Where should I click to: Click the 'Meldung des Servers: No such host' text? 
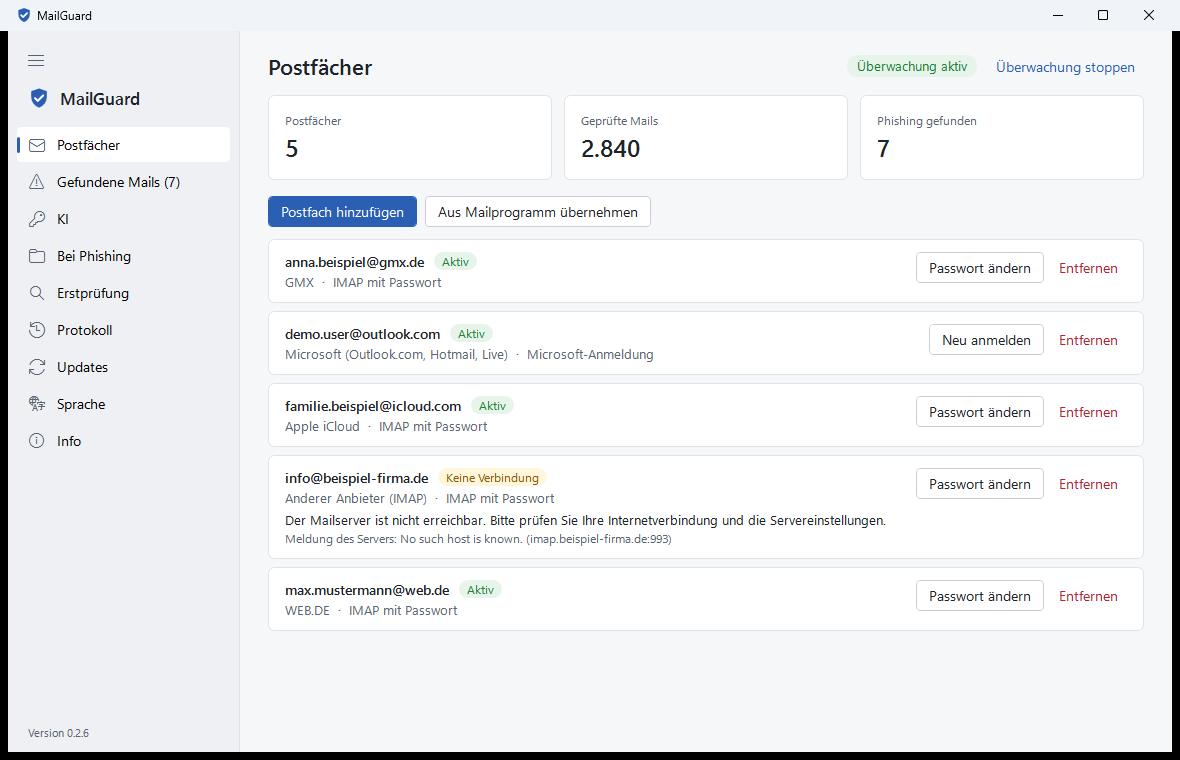(479, 540)
